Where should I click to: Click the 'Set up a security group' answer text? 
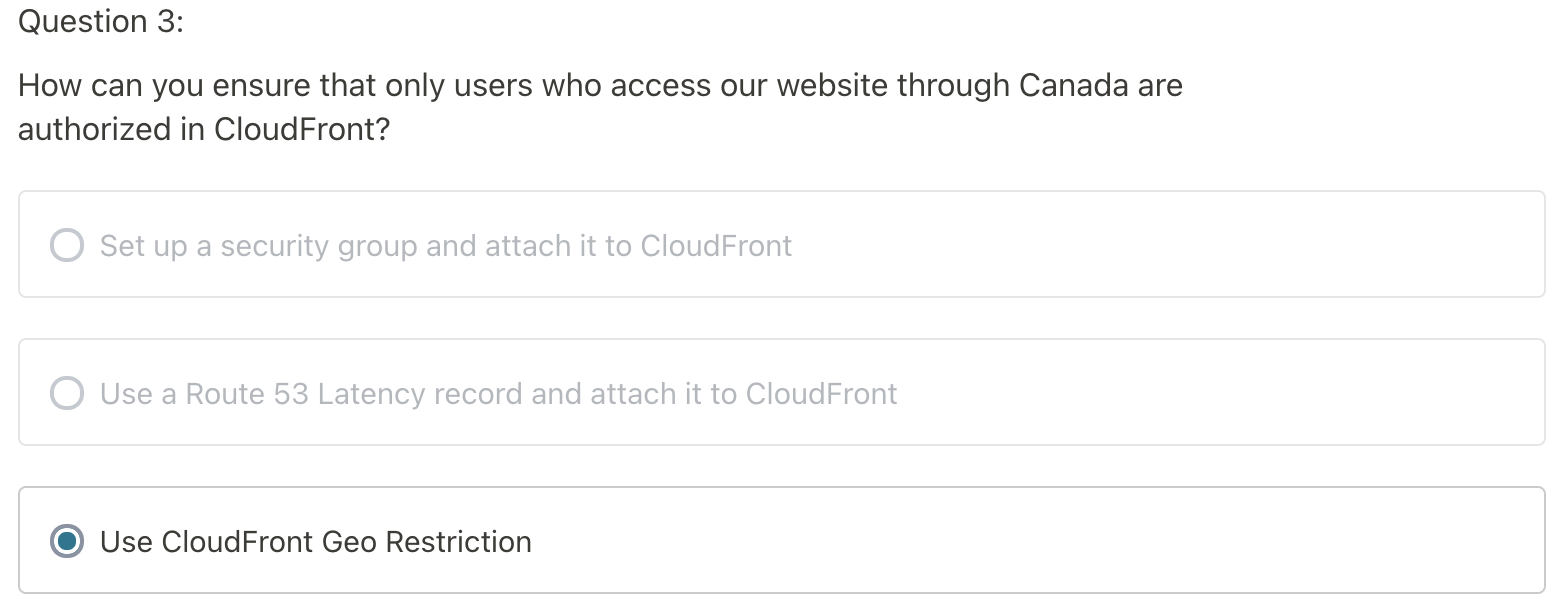pos(446,245)
